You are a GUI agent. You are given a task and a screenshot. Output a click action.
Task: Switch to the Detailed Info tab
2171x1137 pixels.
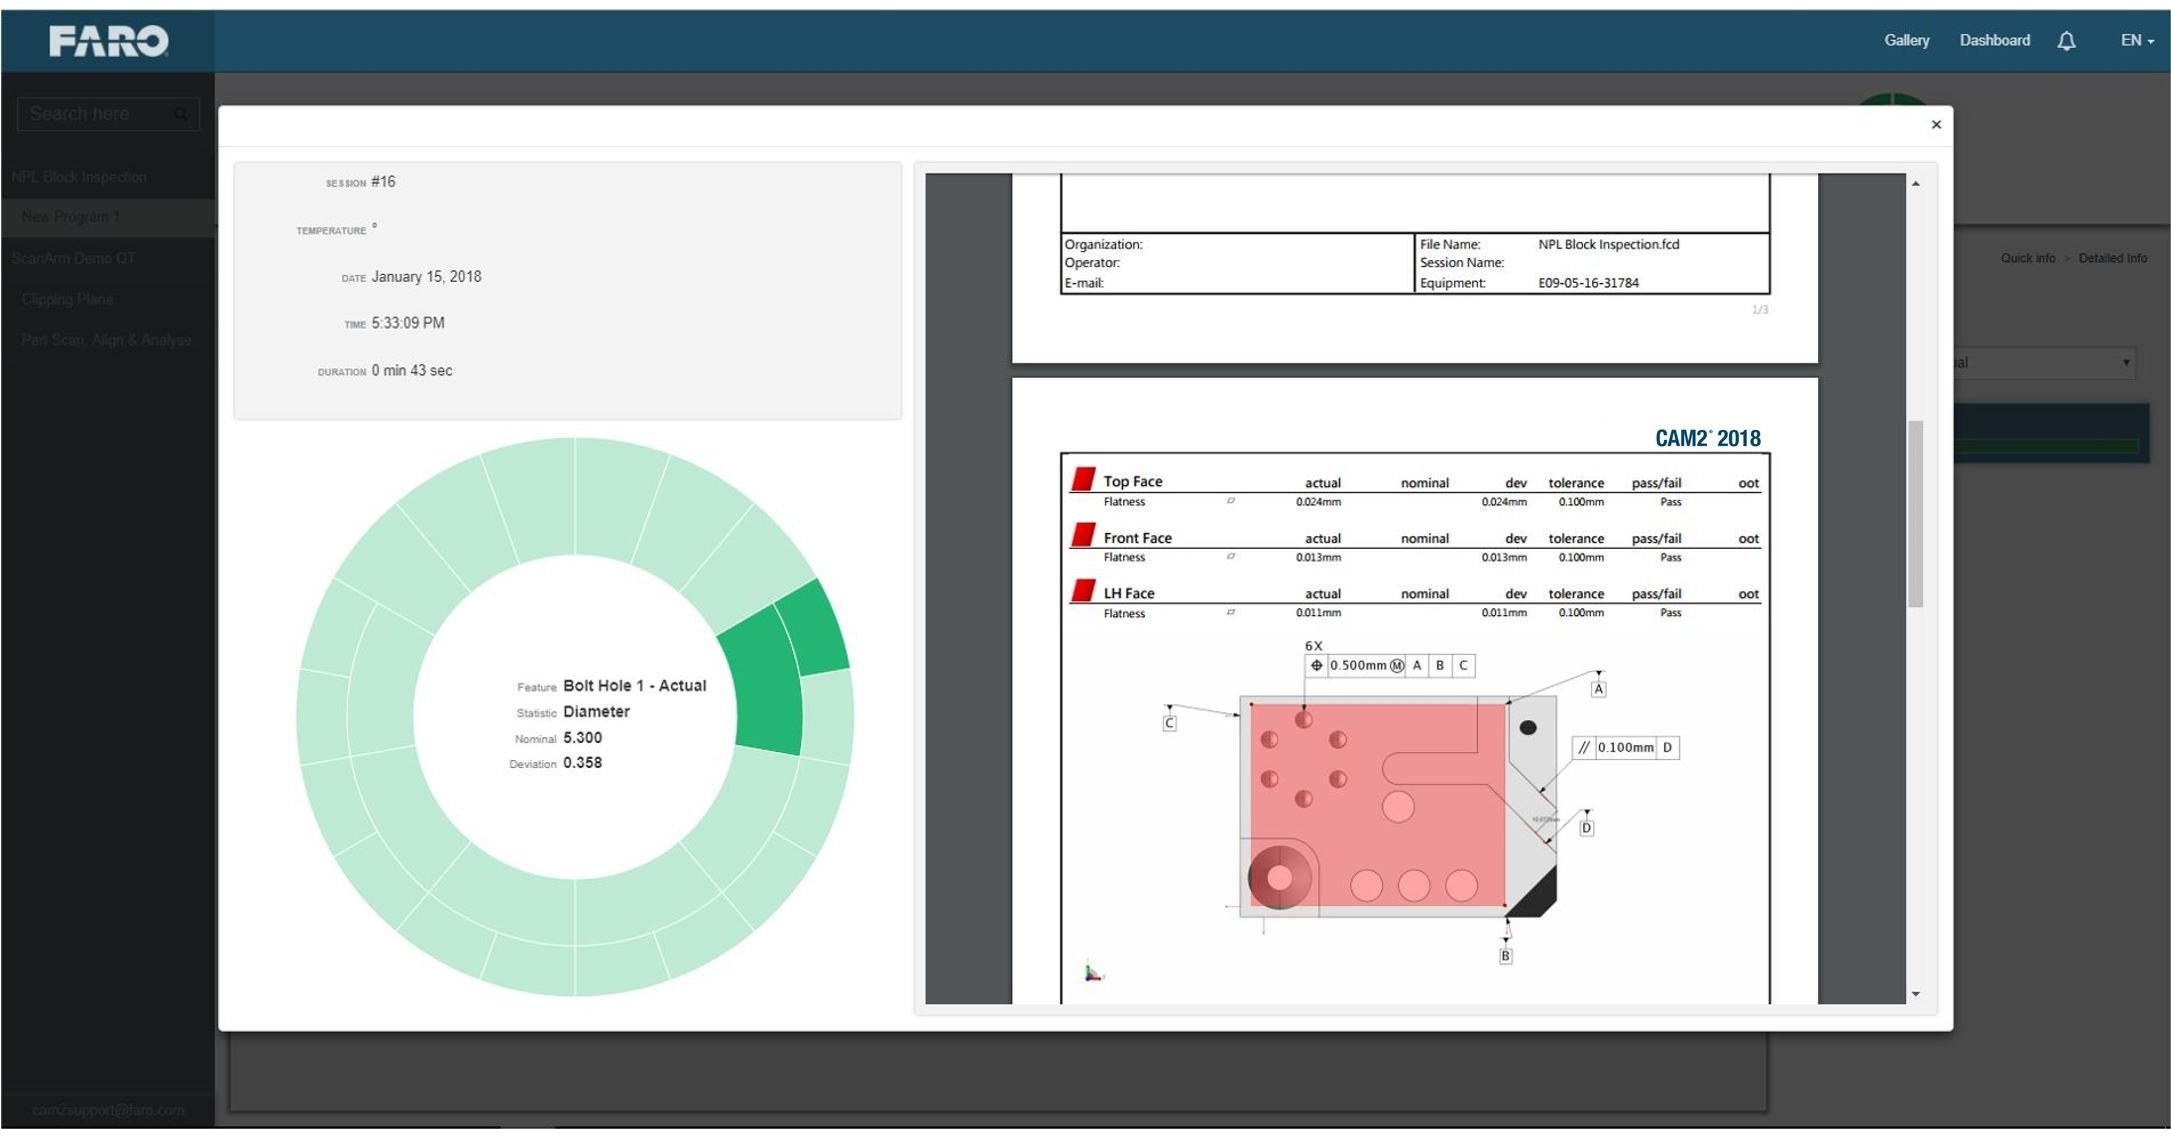(x=2112, y=258)
